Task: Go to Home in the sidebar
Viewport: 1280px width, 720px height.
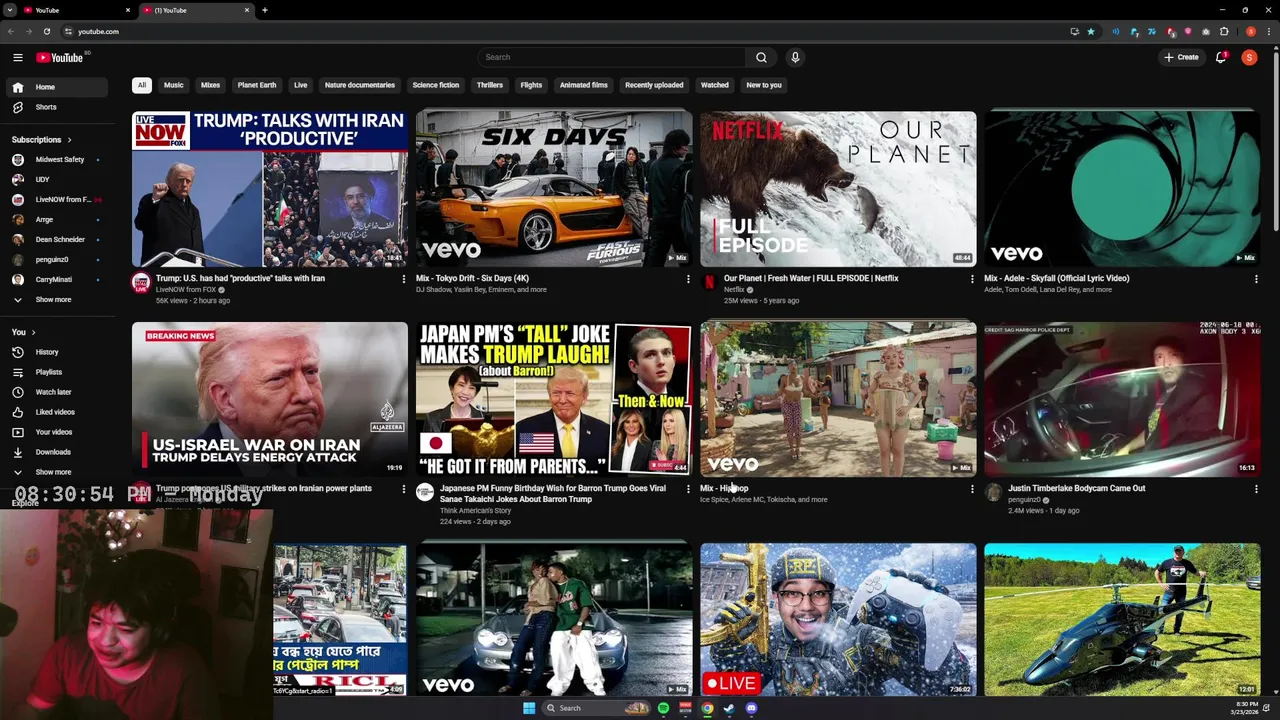Action: pyautogui.click(x=56, y=87)
